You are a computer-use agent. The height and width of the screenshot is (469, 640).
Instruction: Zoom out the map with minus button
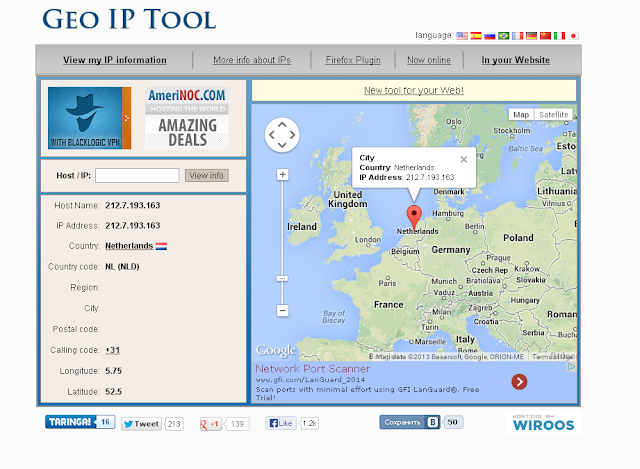coord(282,311)
